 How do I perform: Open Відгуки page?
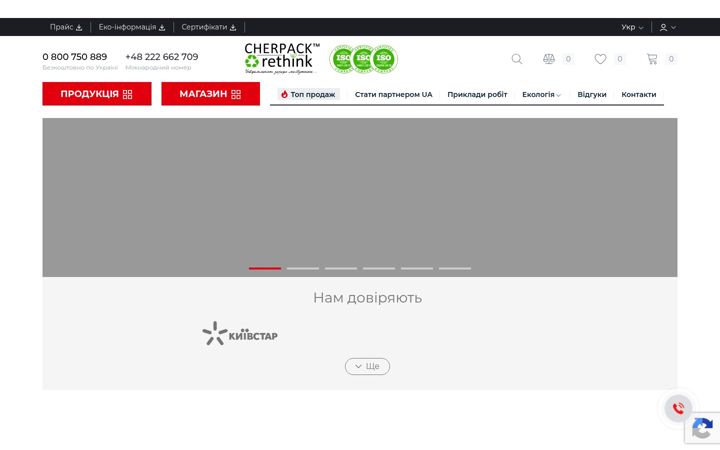(x=592, y=95)
